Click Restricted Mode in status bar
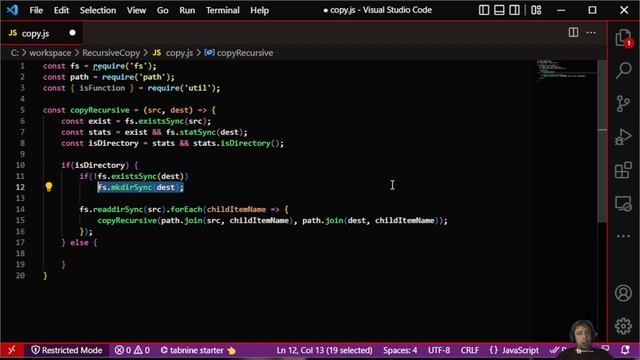This screenshot has height=360, width=640. [x=67, y=350]
